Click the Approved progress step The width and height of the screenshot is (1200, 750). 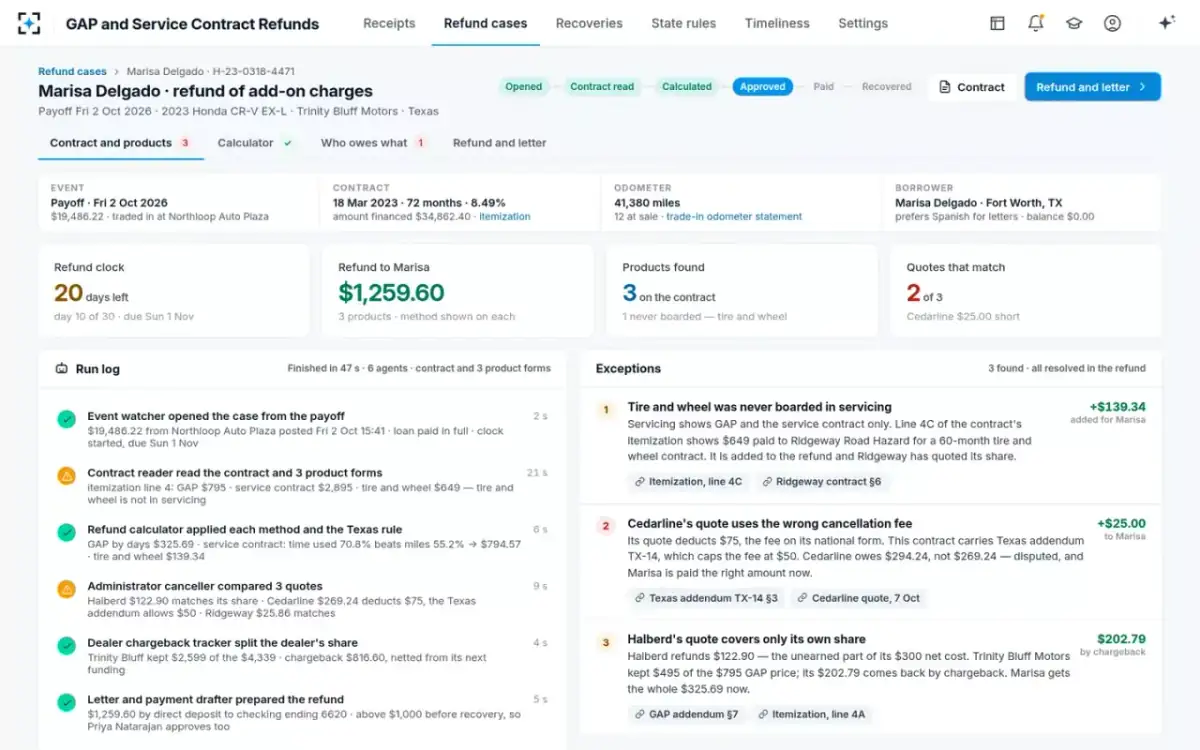tap(763, 87)
